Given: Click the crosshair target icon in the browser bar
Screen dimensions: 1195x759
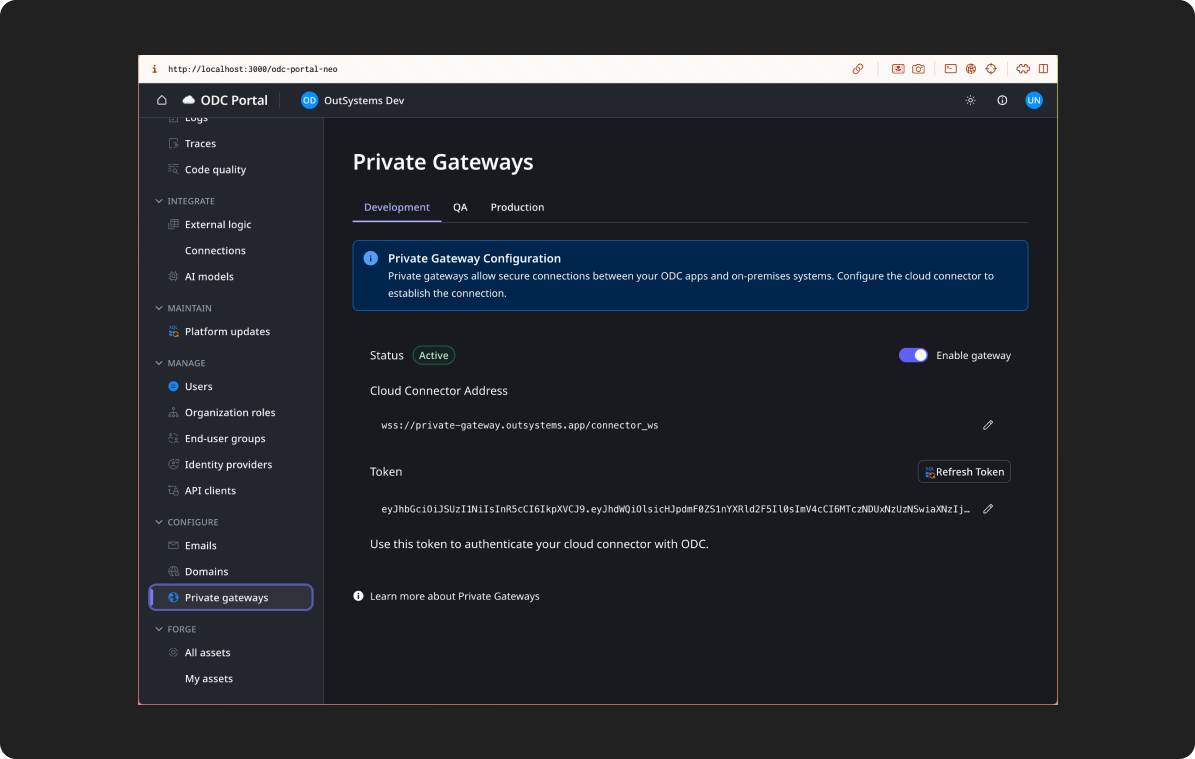Looking at the screenshot, I should [991, 69].
